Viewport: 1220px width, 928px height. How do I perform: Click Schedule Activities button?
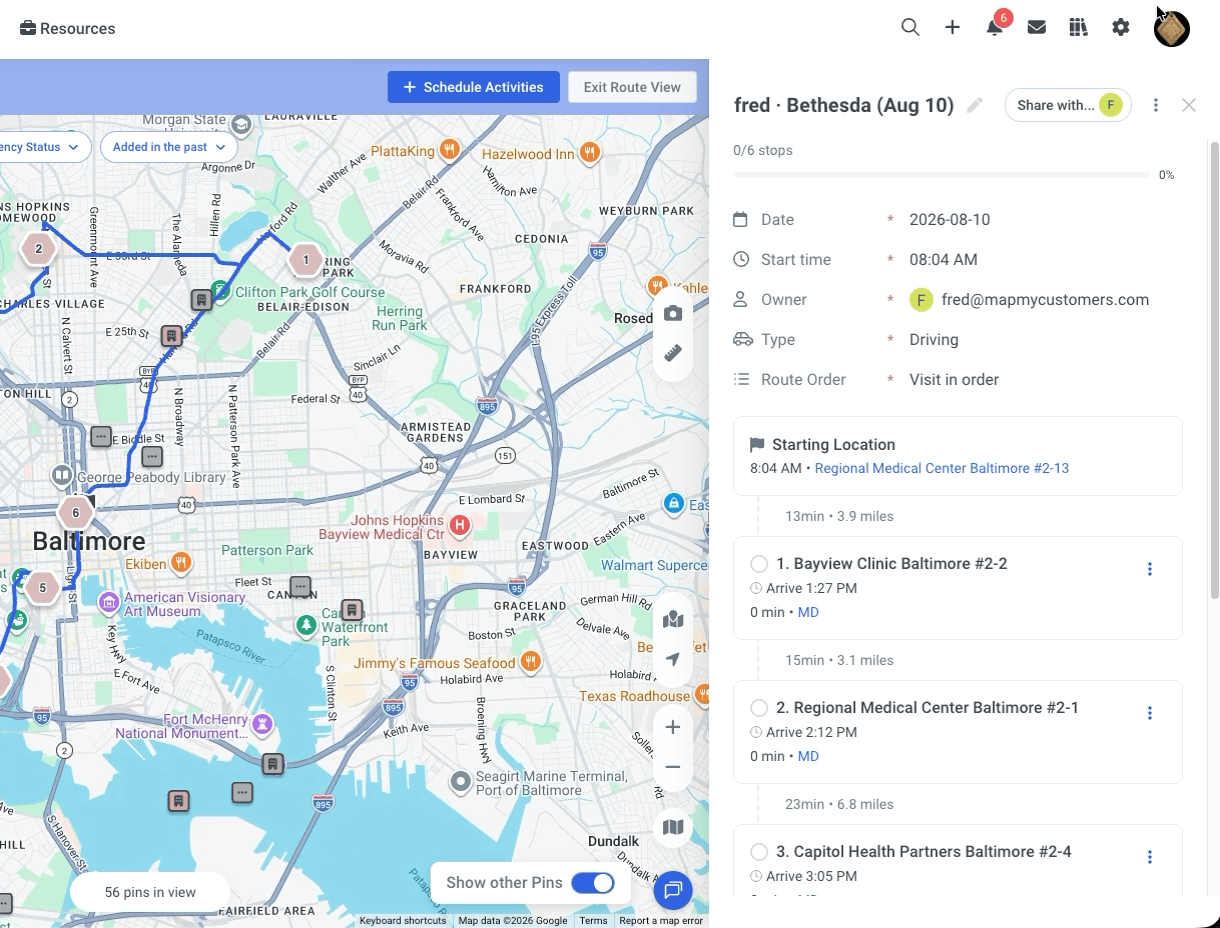[473, 87]
